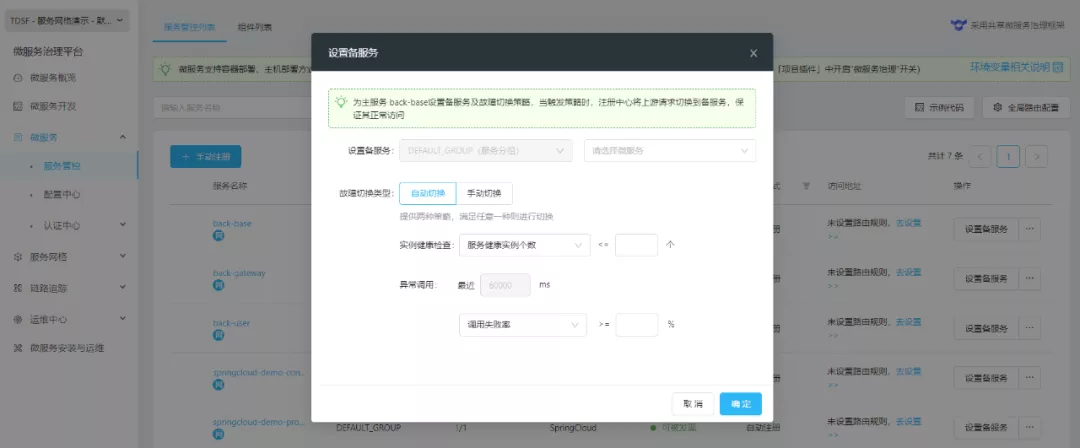Open the DEFAULT_GROUP service group dropdown

(486, 150)
